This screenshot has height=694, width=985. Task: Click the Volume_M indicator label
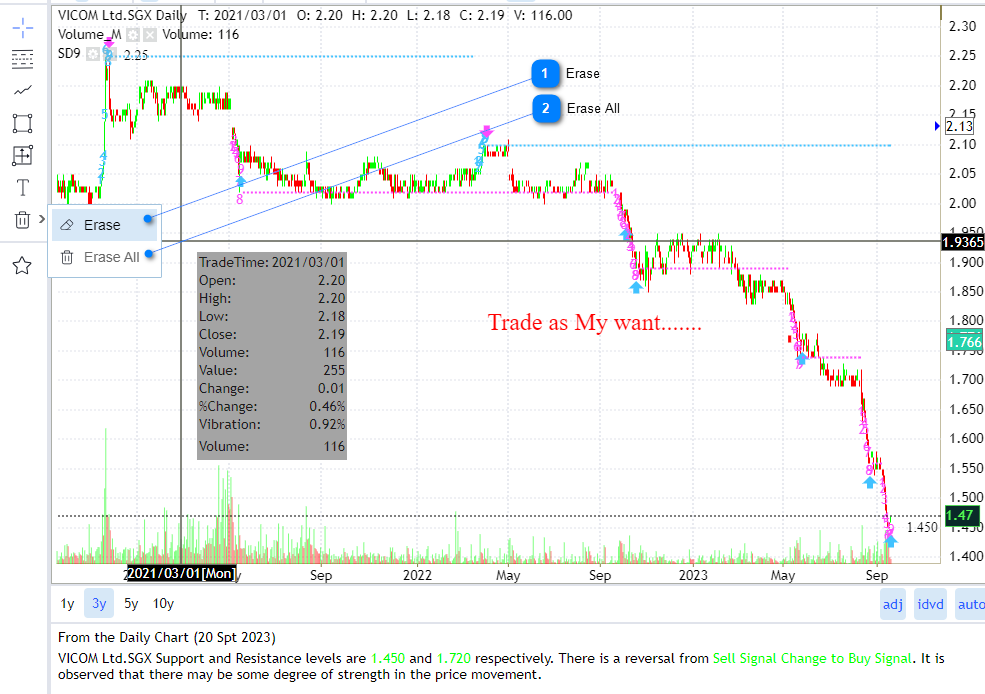tap(90, 35)
